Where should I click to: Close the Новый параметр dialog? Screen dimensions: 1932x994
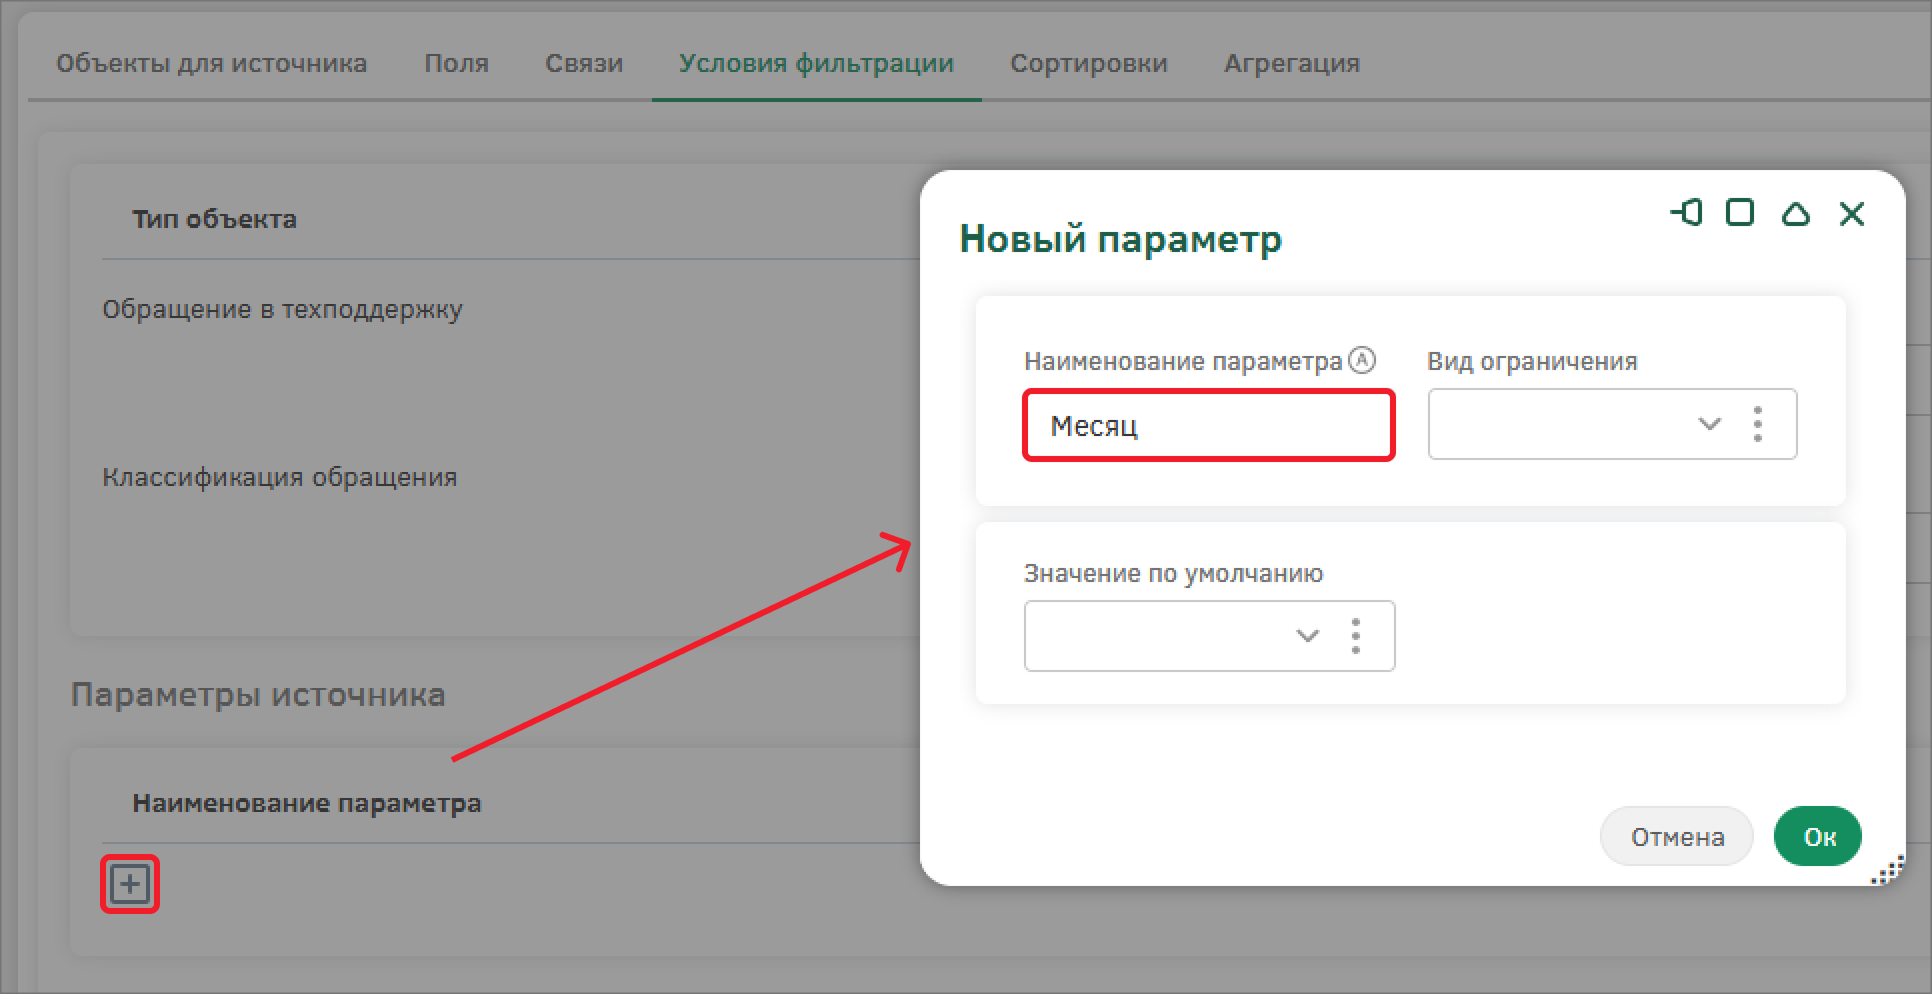click(x=1852, y=213)
